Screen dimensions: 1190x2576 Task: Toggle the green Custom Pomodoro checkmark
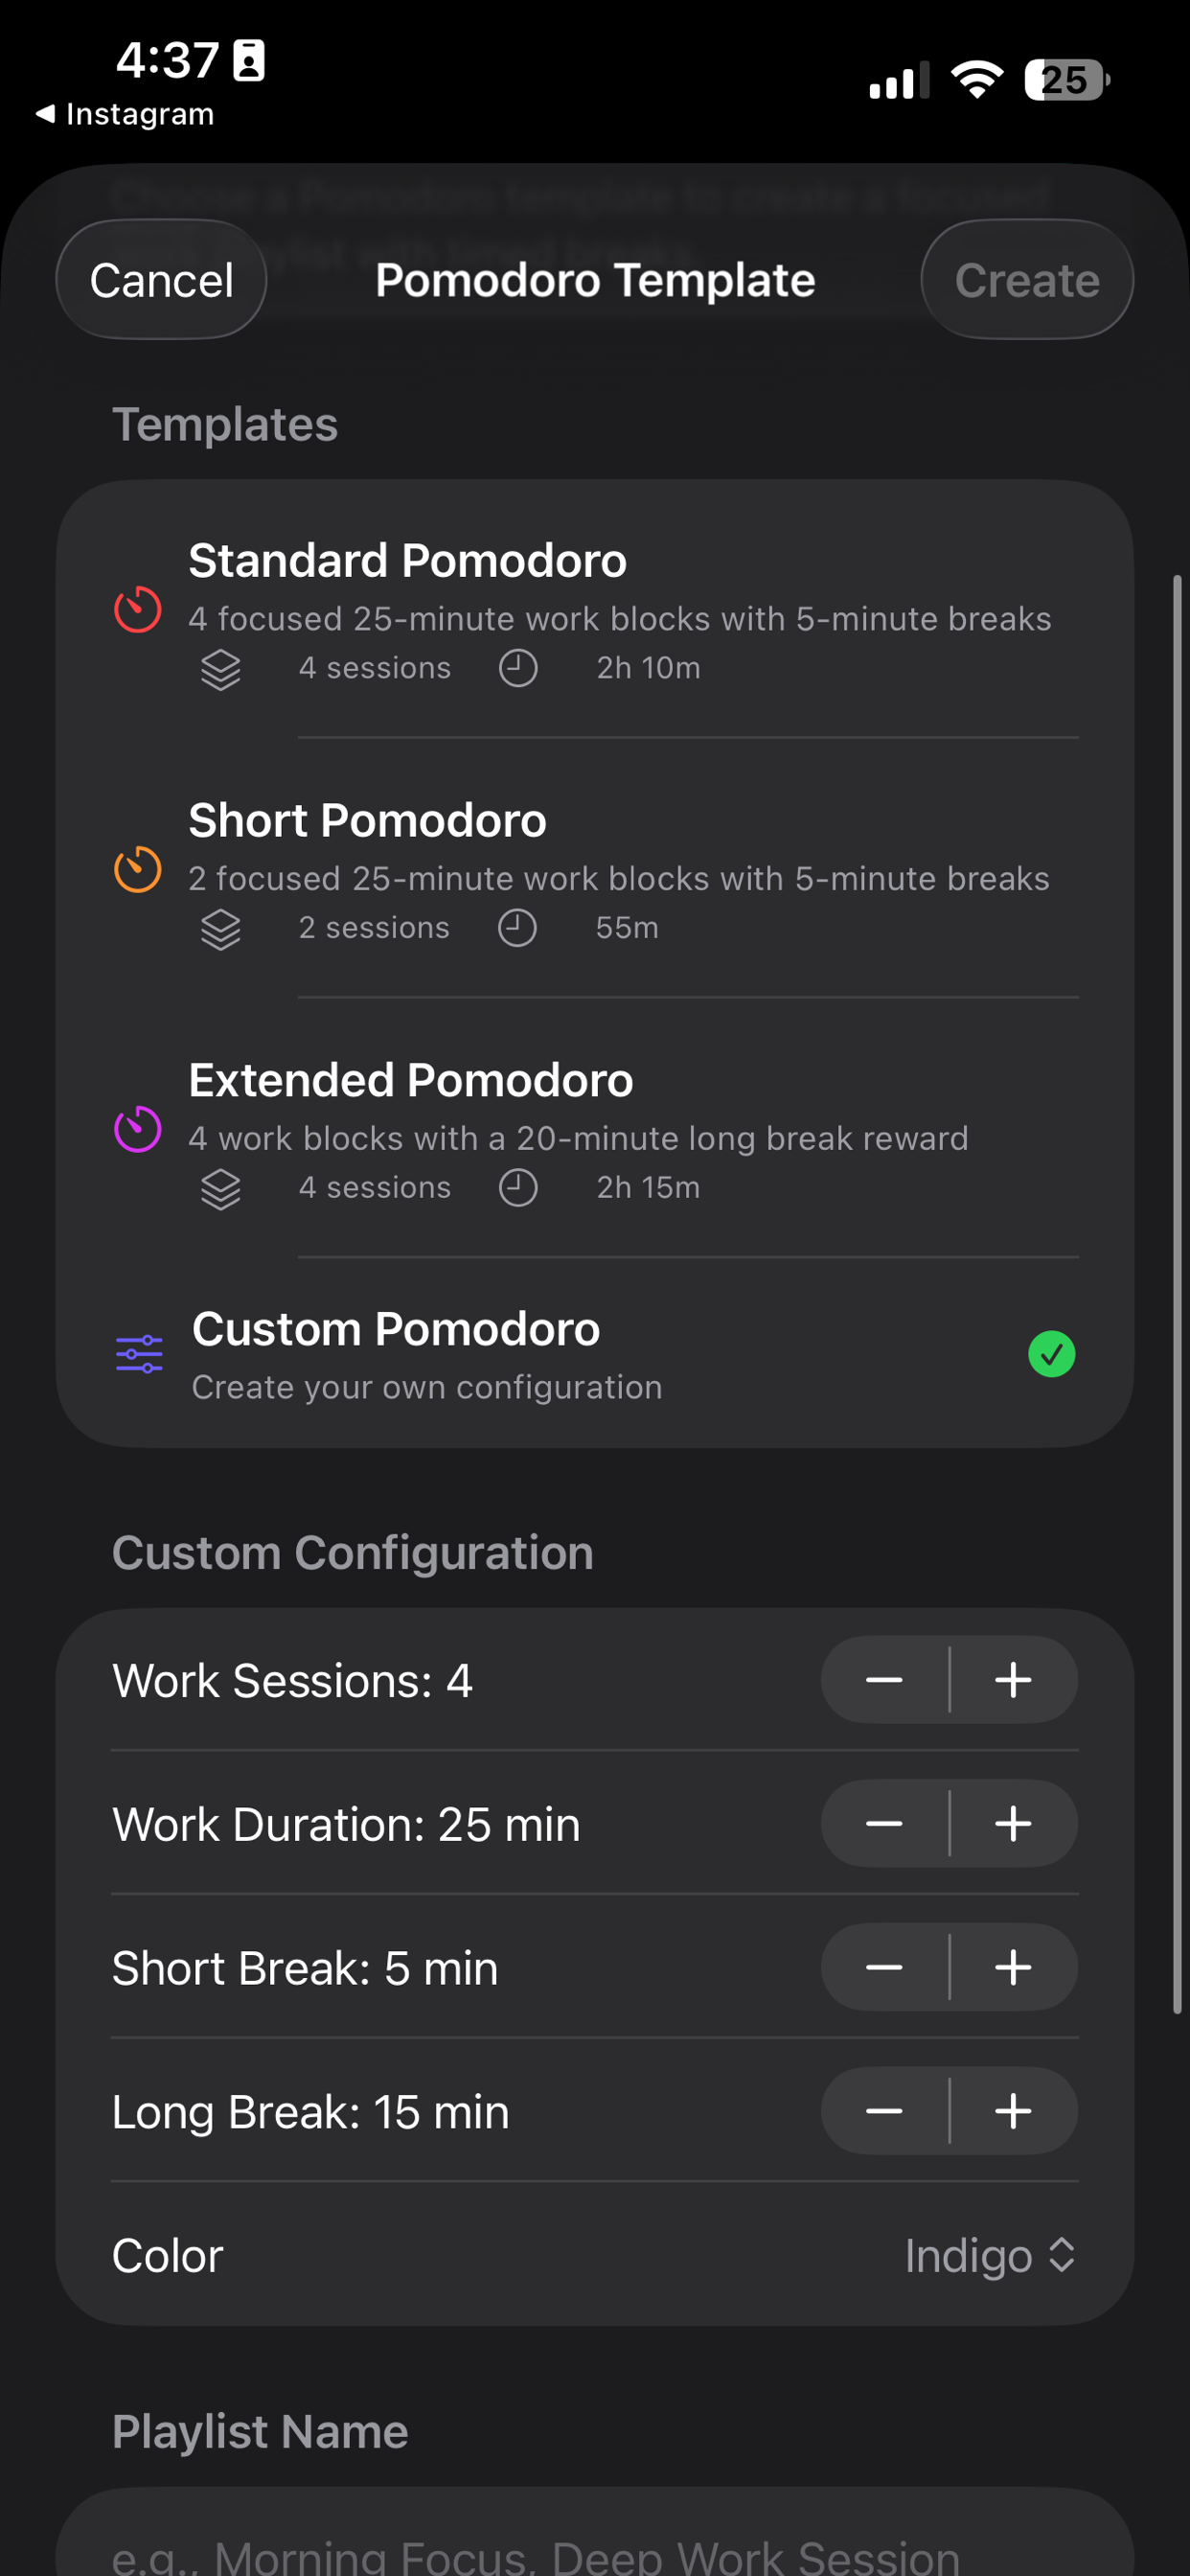(x=1051, y=1354)
